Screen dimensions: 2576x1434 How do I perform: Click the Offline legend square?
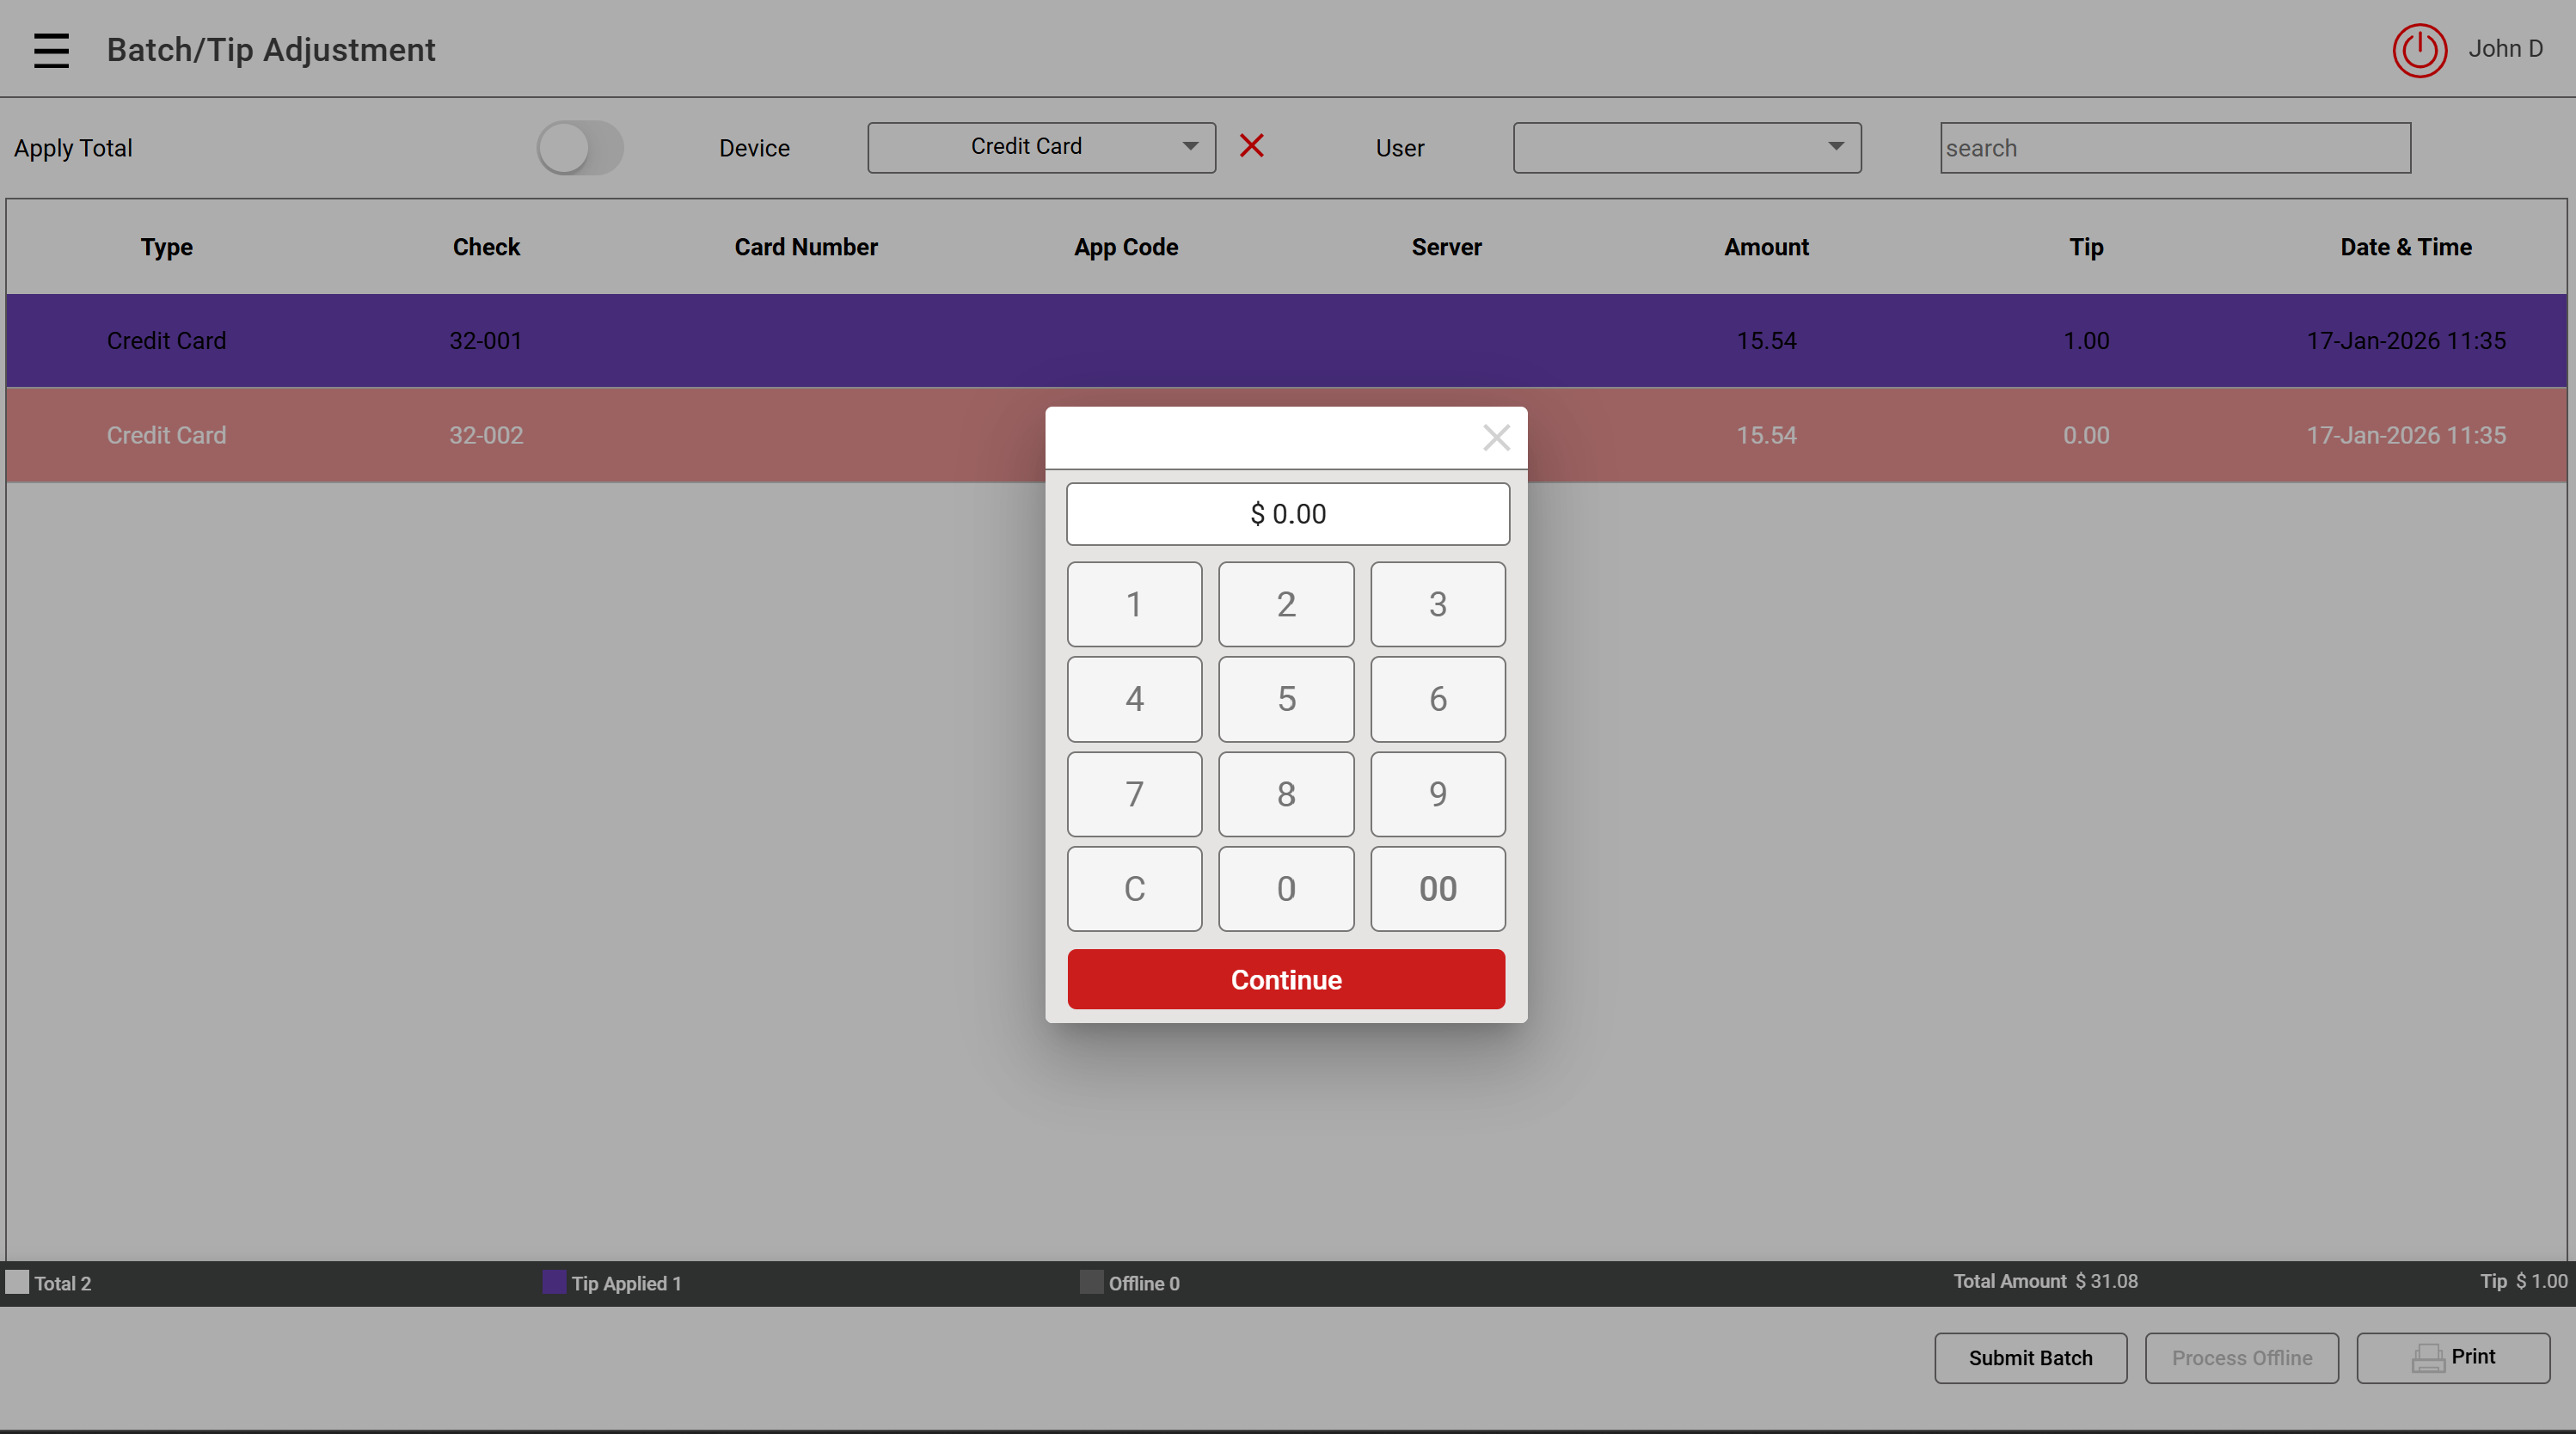tap(1091, 1282)
